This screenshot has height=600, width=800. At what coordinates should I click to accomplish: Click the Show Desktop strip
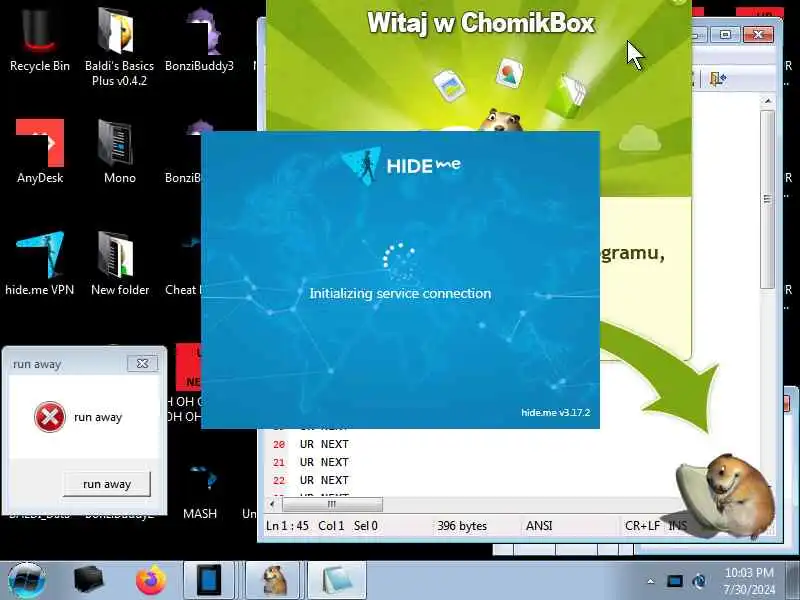pyautogui.click(x=792, y=581)
